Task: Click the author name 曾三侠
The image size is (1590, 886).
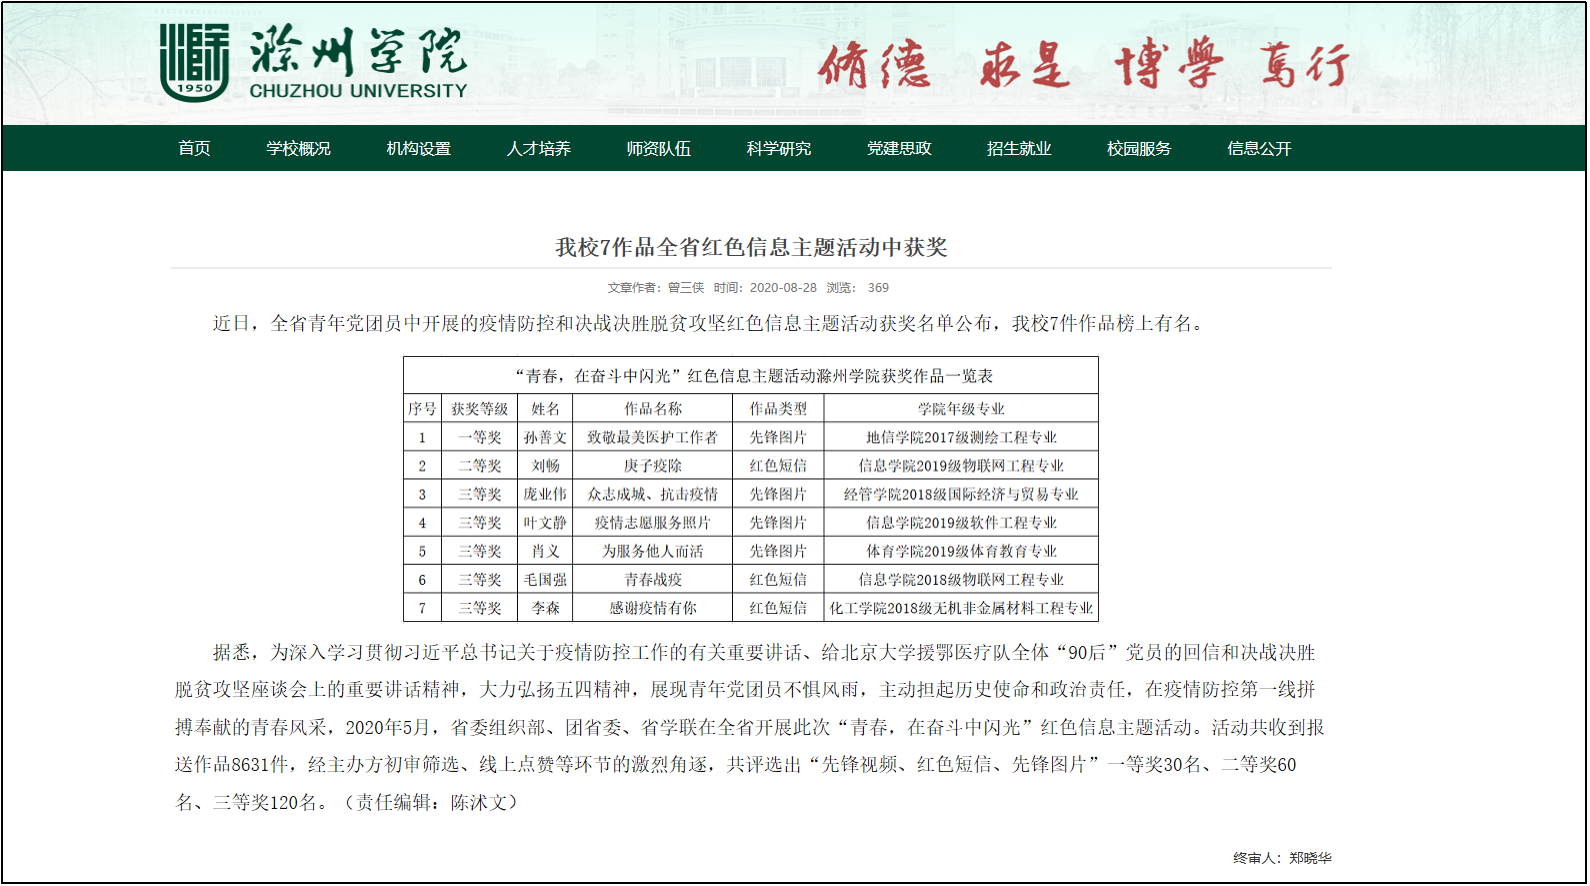Action: click(x=686, y=287)
